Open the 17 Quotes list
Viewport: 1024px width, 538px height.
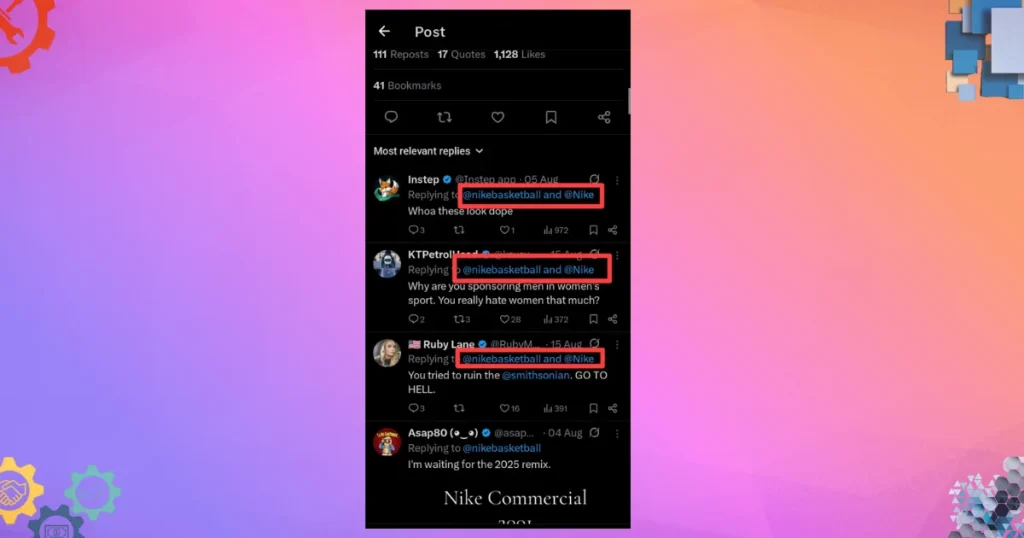[x=461, y=54]
